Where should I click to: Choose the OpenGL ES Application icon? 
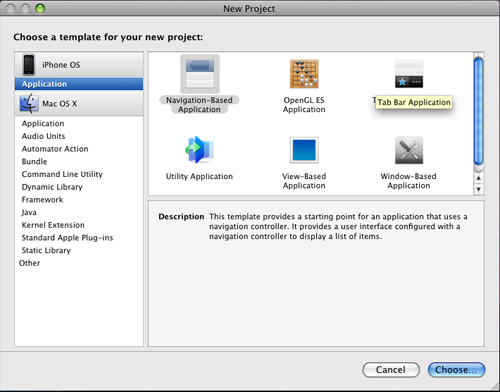click(x=304, y=74)
